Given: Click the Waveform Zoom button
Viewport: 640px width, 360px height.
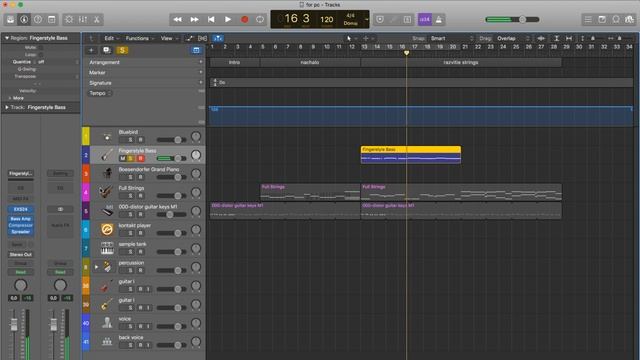Looking at the screenshot, I should click(541, 38).
